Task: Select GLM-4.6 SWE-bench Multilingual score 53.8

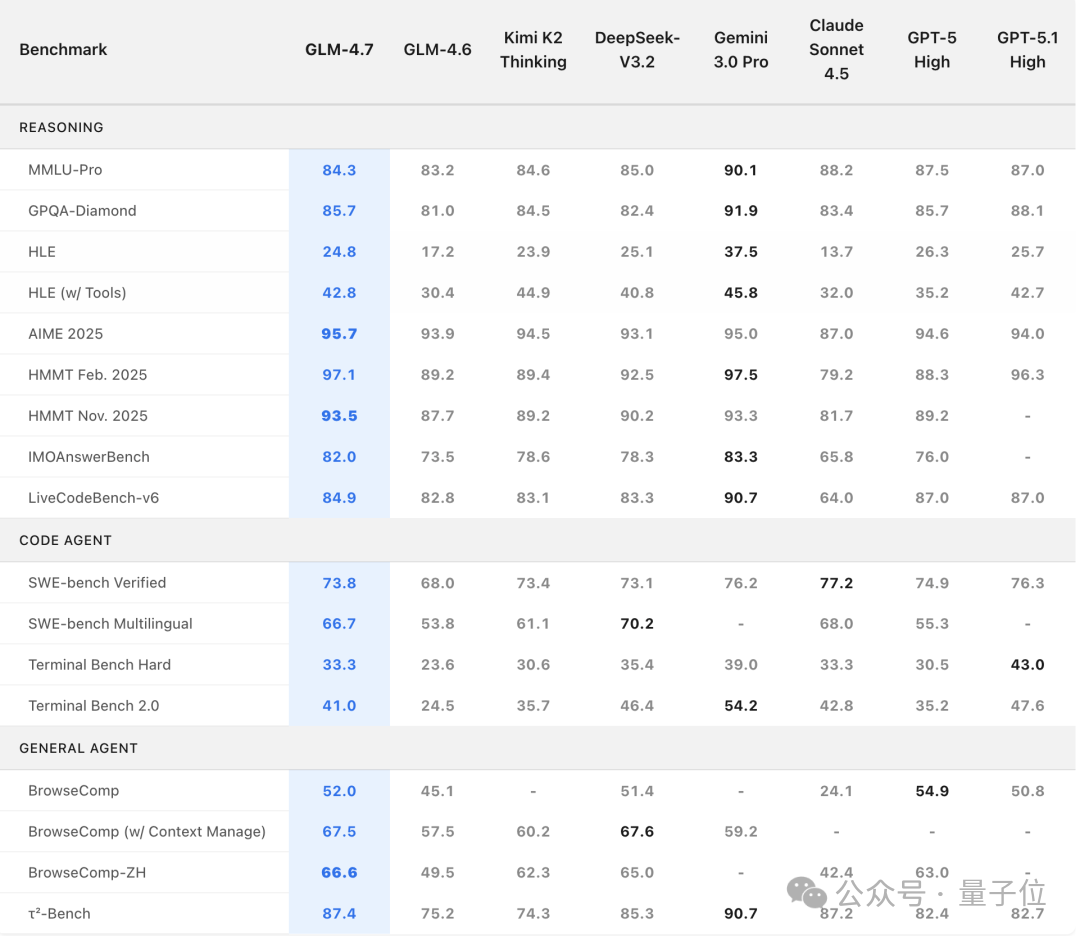Action: pyautogui.click(x=437, y=624)
